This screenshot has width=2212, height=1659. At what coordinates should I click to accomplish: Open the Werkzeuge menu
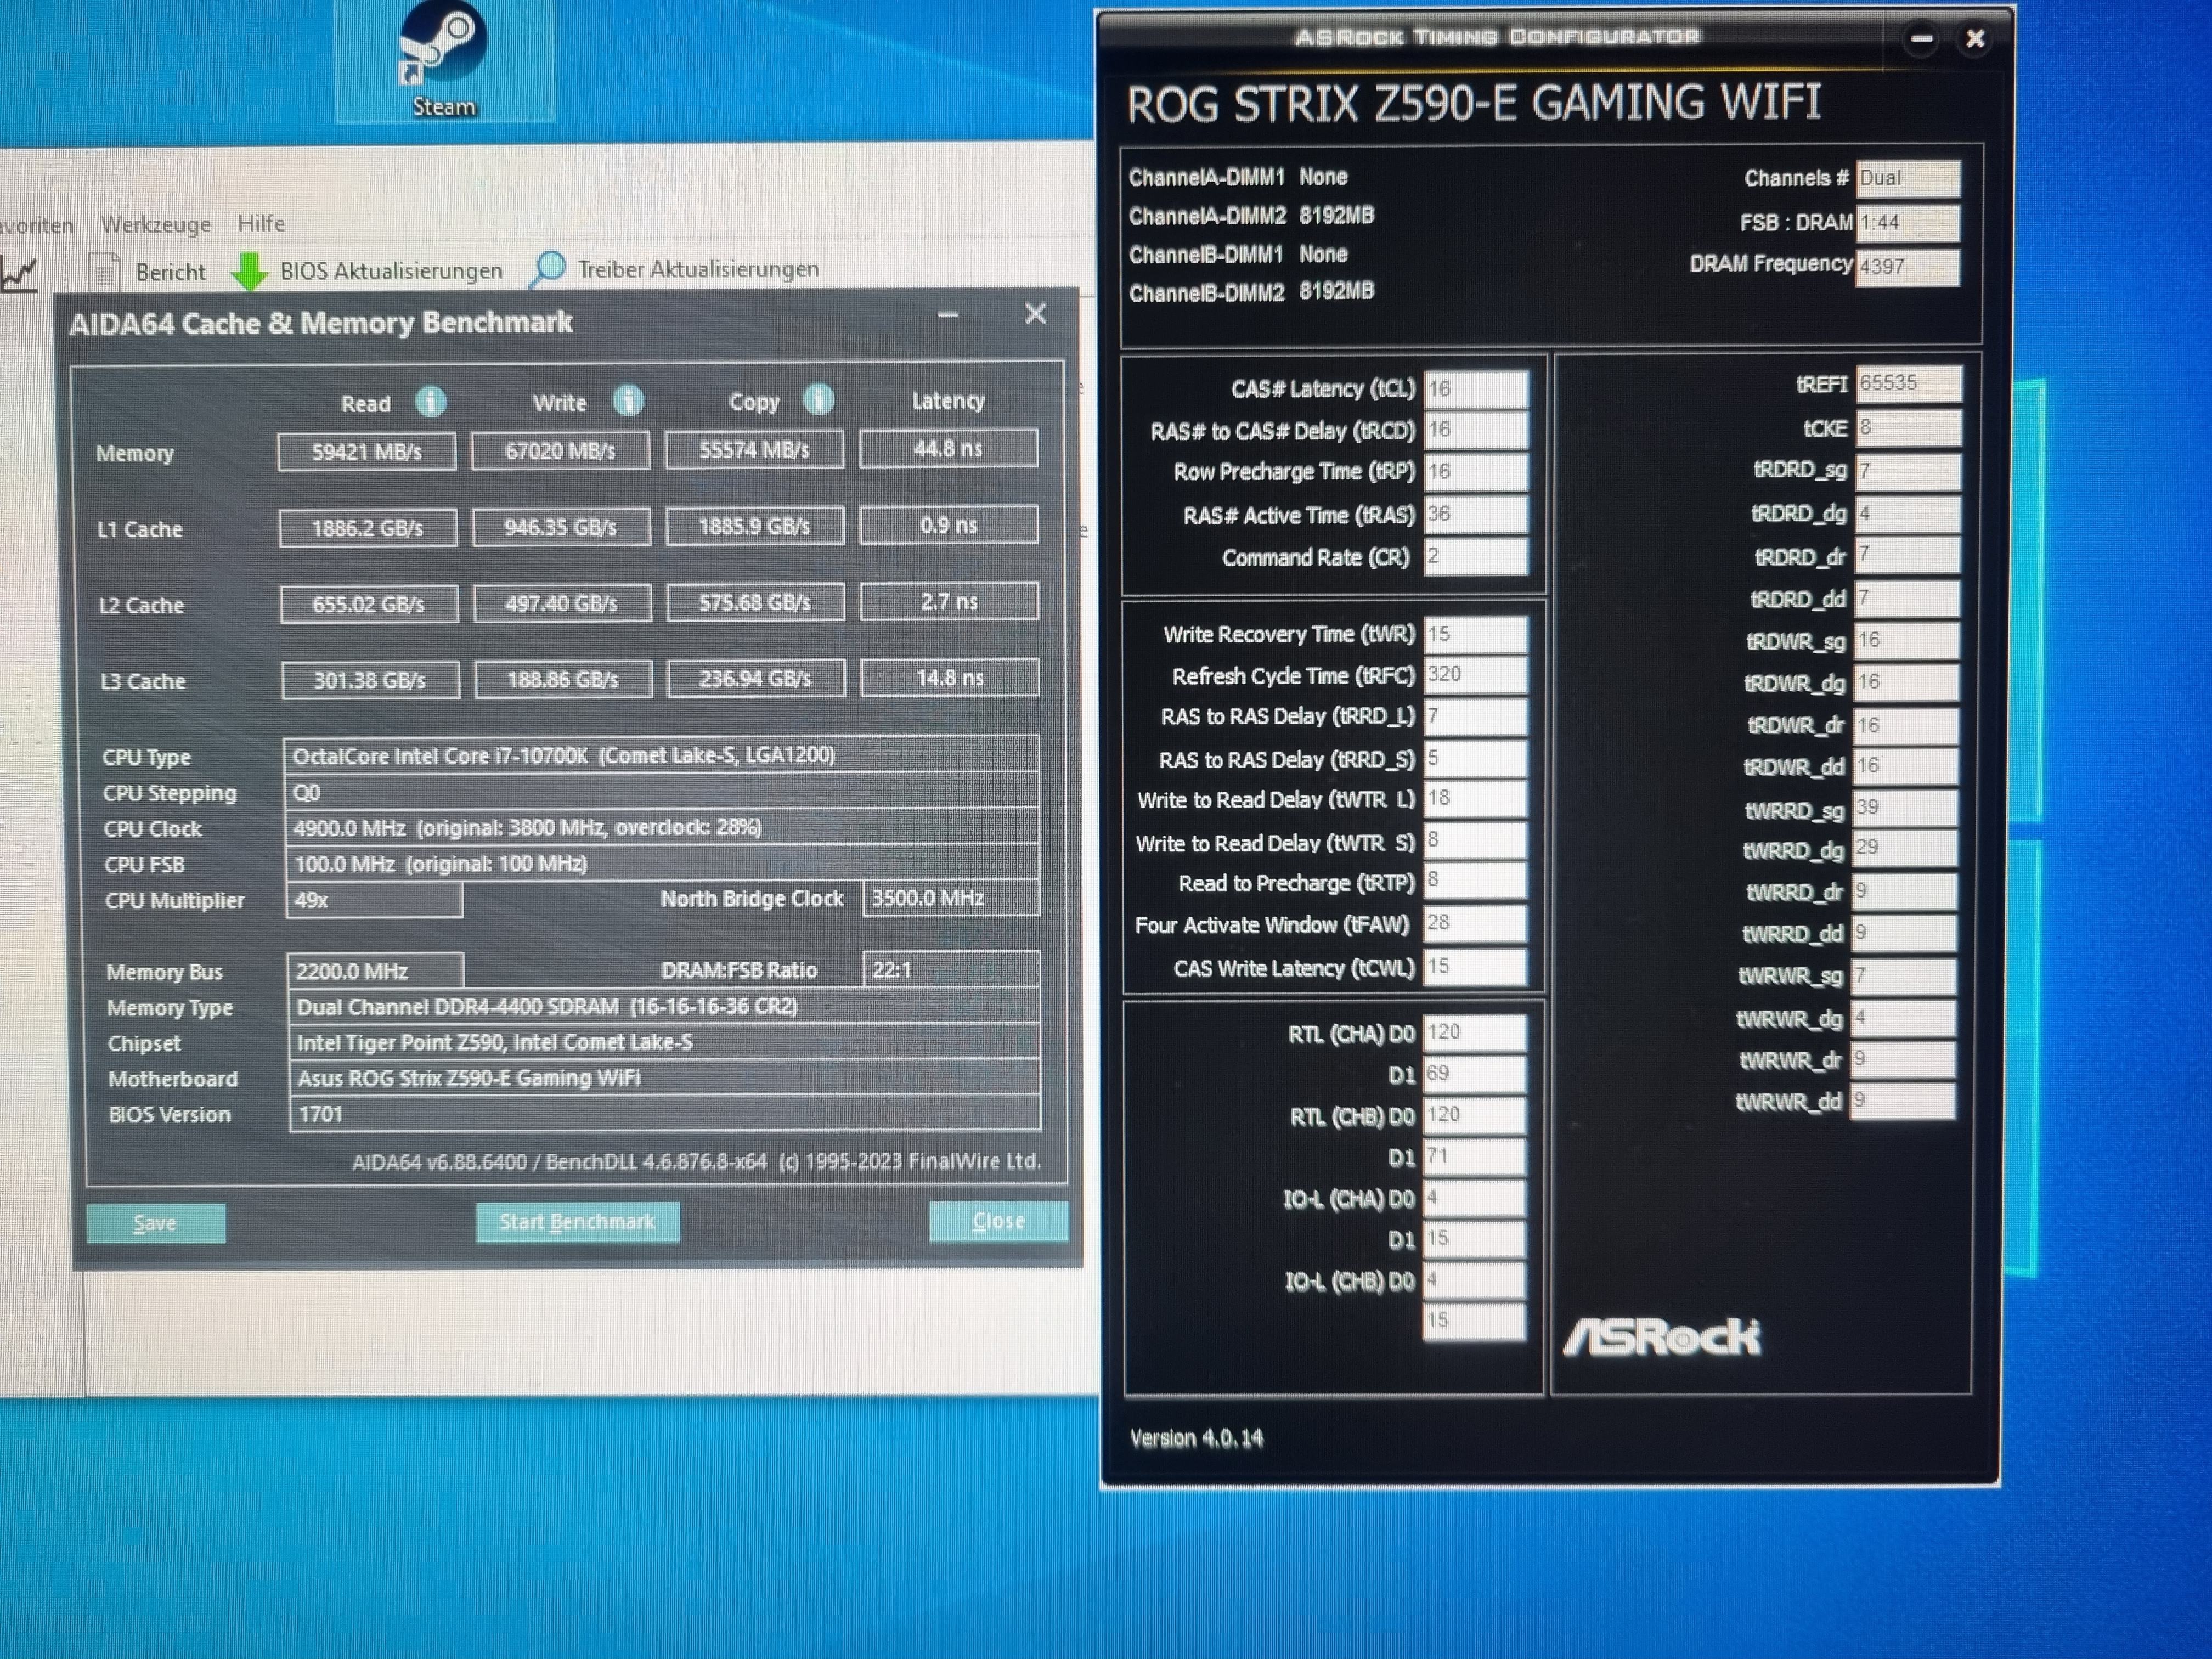[156, 224]
